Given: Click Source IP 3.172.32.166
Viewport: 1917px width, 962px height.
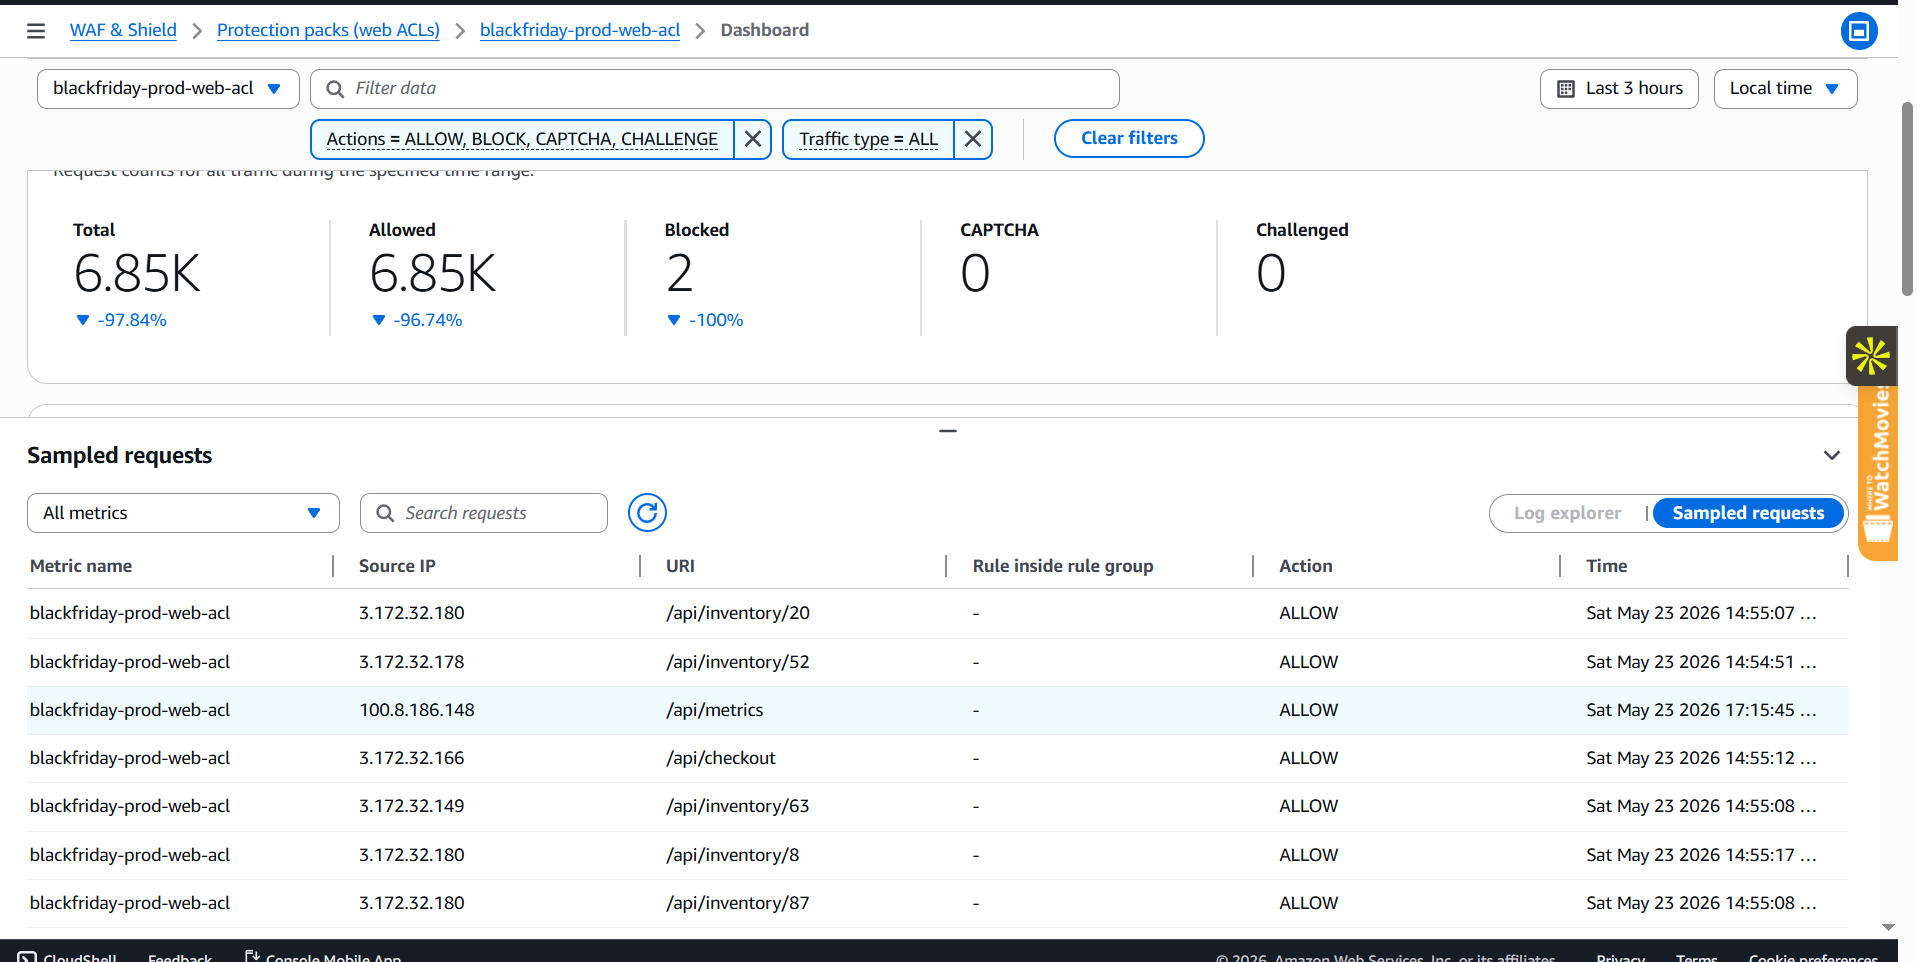Looking at the screenshot, I should (x=412, y=758).
